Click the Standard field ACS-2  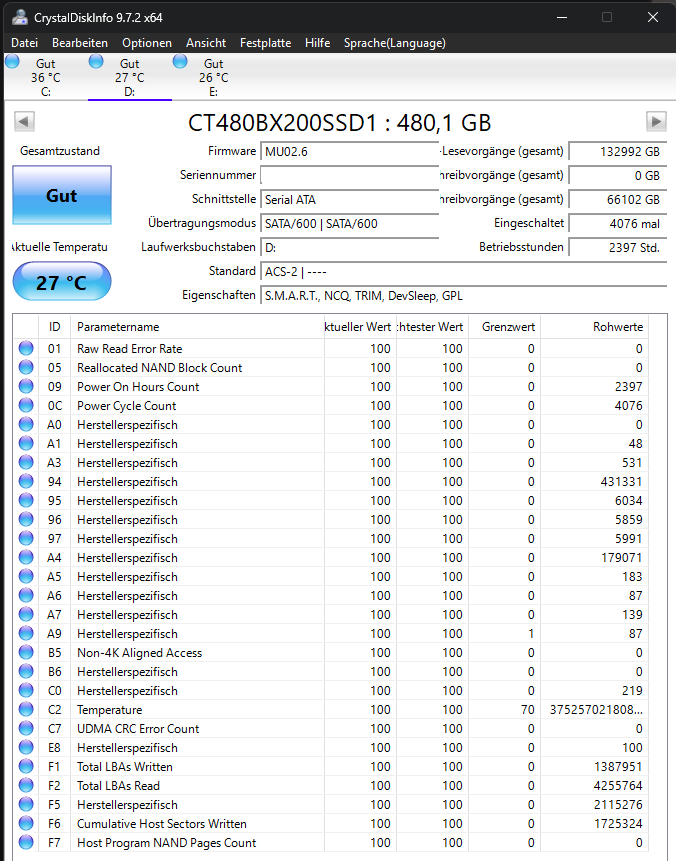(463, 271)
